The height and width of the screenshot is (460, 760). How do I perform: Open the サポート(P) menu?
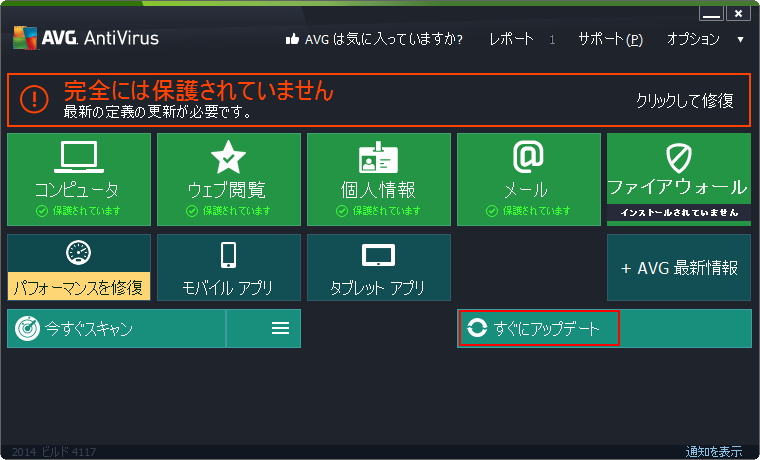pos(610,39)
